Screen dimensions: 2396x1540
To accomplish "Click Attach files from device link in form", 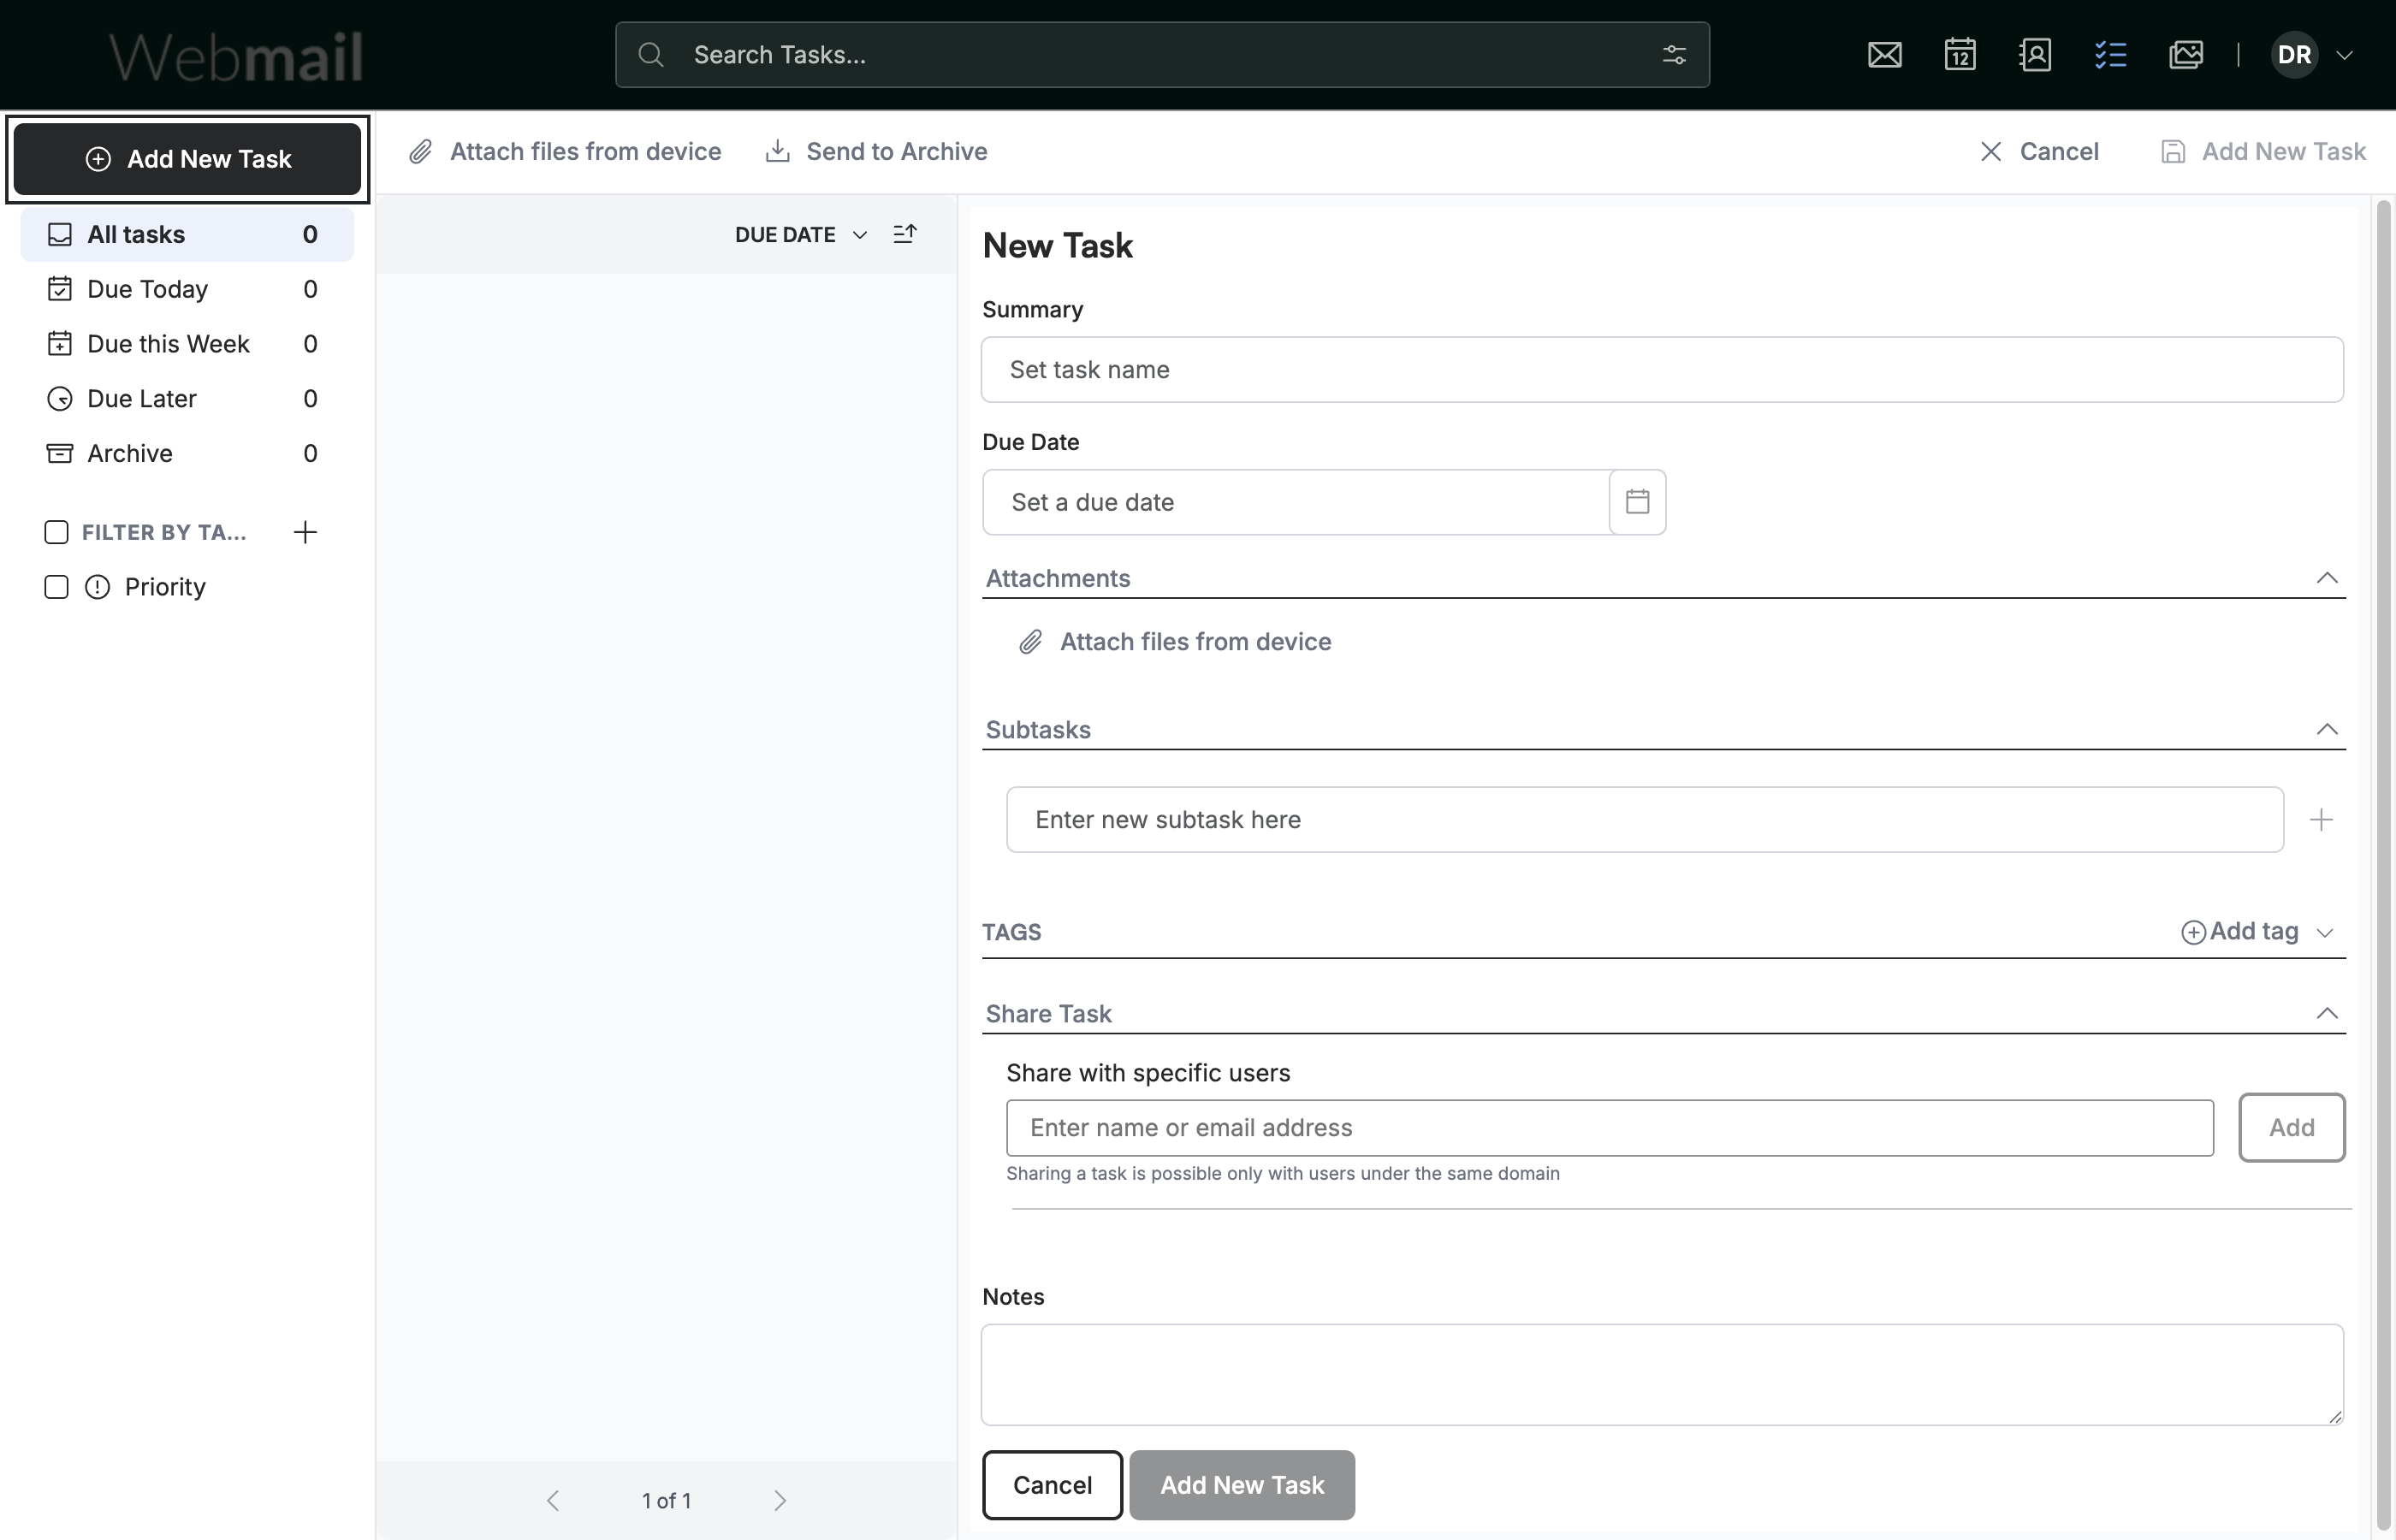I will point(1175,642).
